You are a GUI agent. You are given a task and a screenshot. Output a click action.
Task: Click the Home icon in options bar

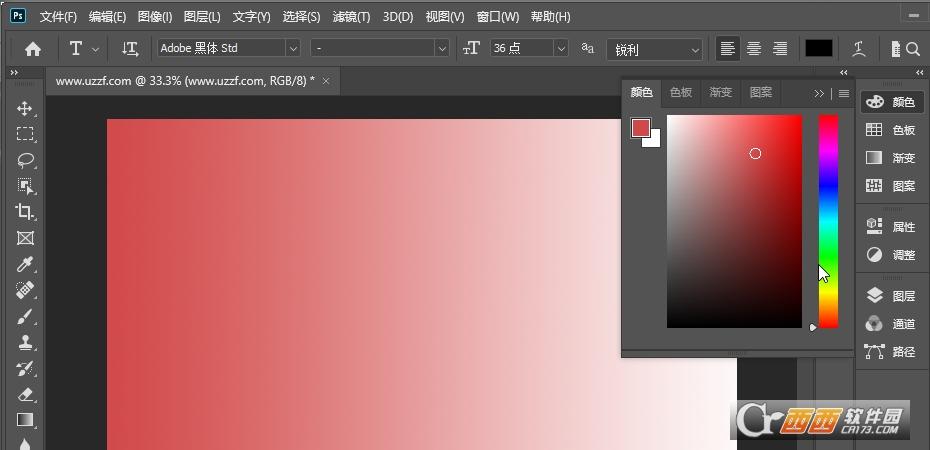tap(33, 48)
